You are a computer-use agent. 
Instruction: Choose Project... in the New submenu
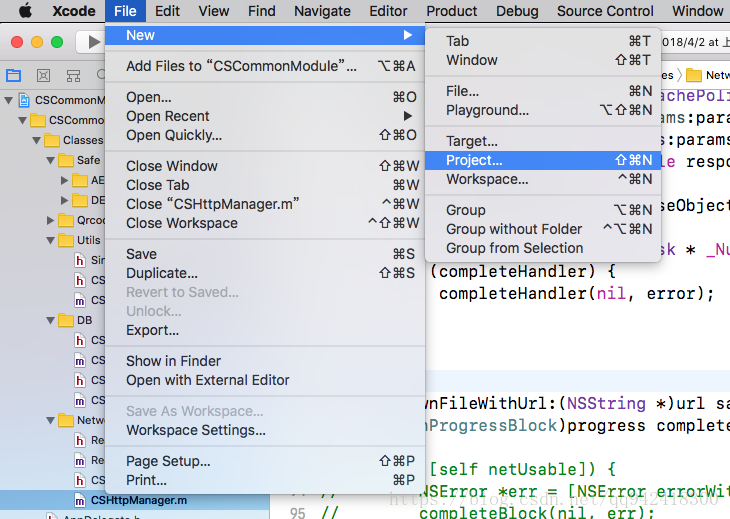pos(543,161)
